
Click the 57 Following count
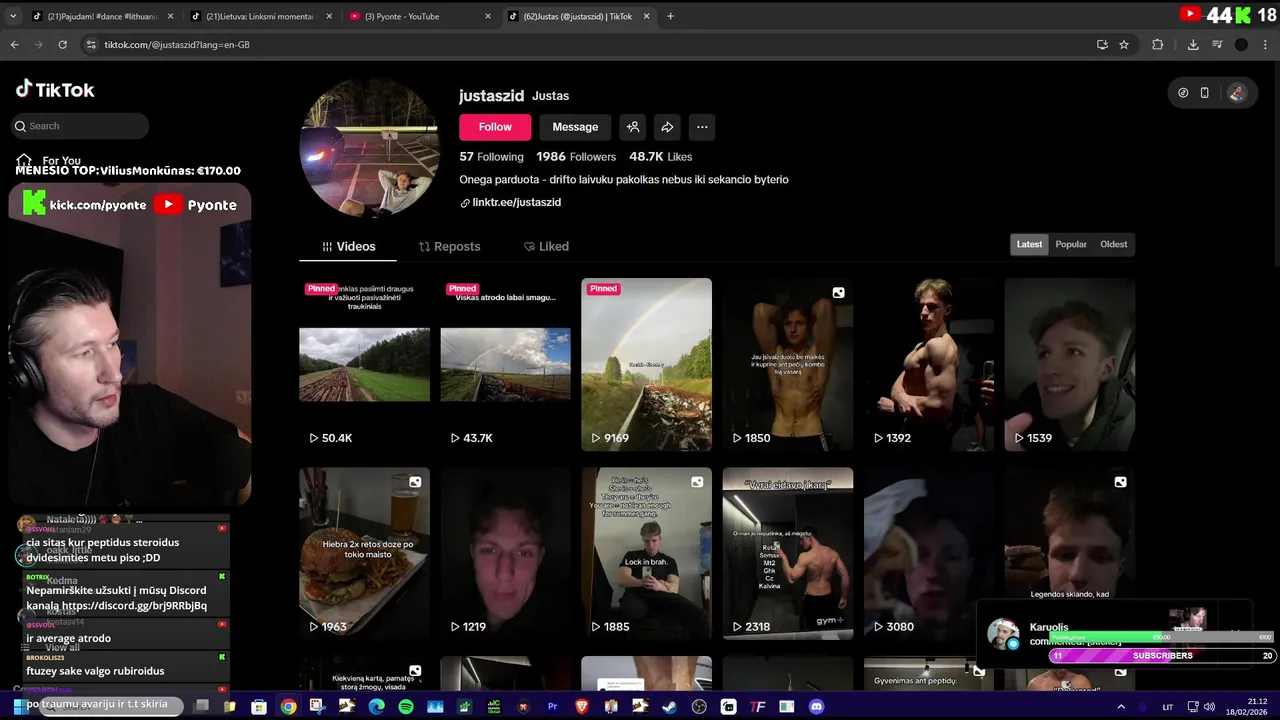pos(491,157)
